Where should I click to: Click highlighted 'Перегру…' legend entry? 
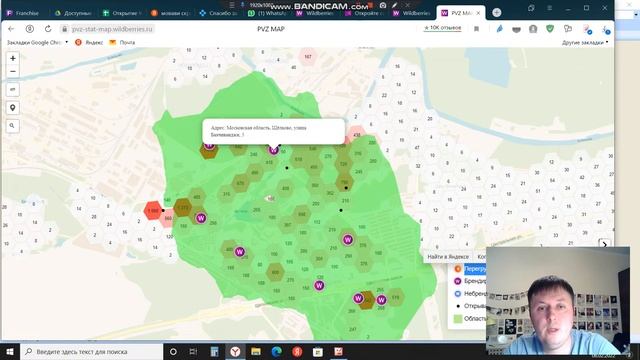pos(475,269)
